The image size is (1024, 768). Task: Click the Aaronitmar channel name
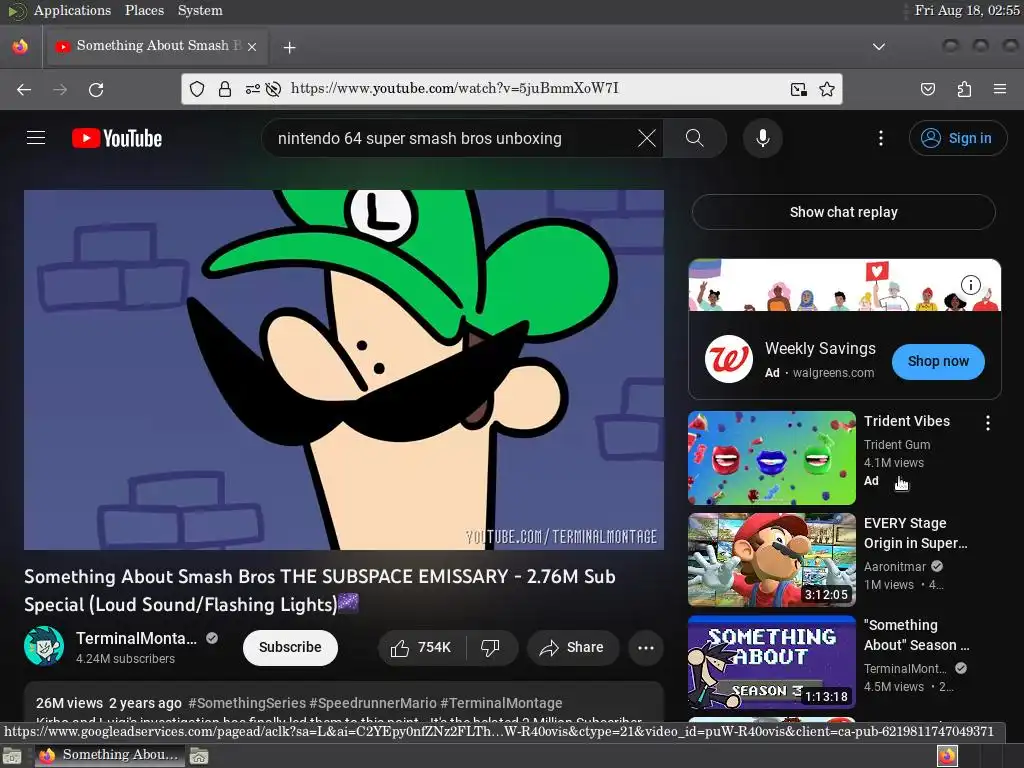(x=895, y=566)
